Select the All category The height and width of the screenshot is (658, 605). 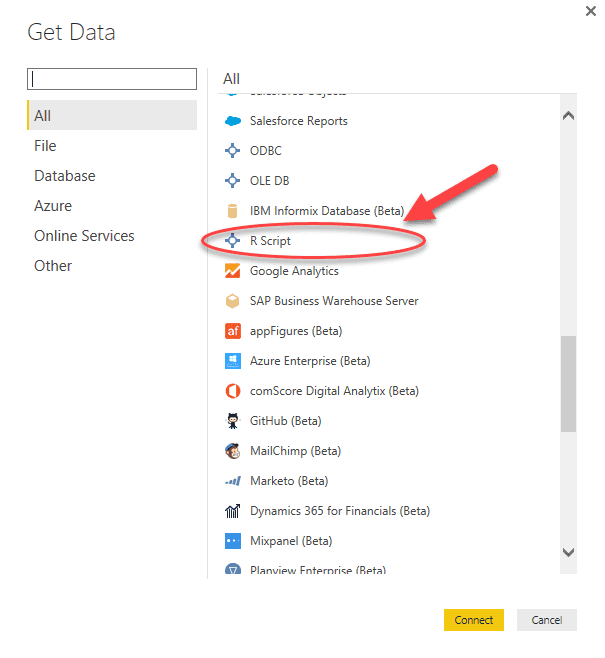(112, 115)
